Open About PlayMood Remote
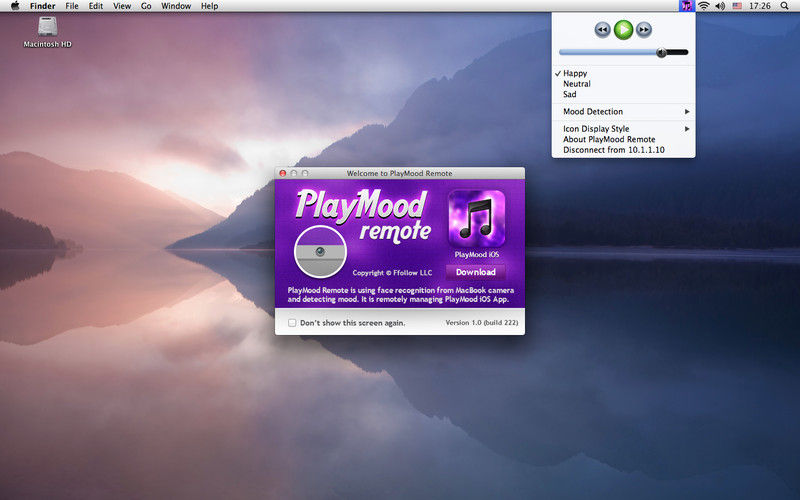Image resolution: width=800 pixels, height=500 pixels. (623, 139)
